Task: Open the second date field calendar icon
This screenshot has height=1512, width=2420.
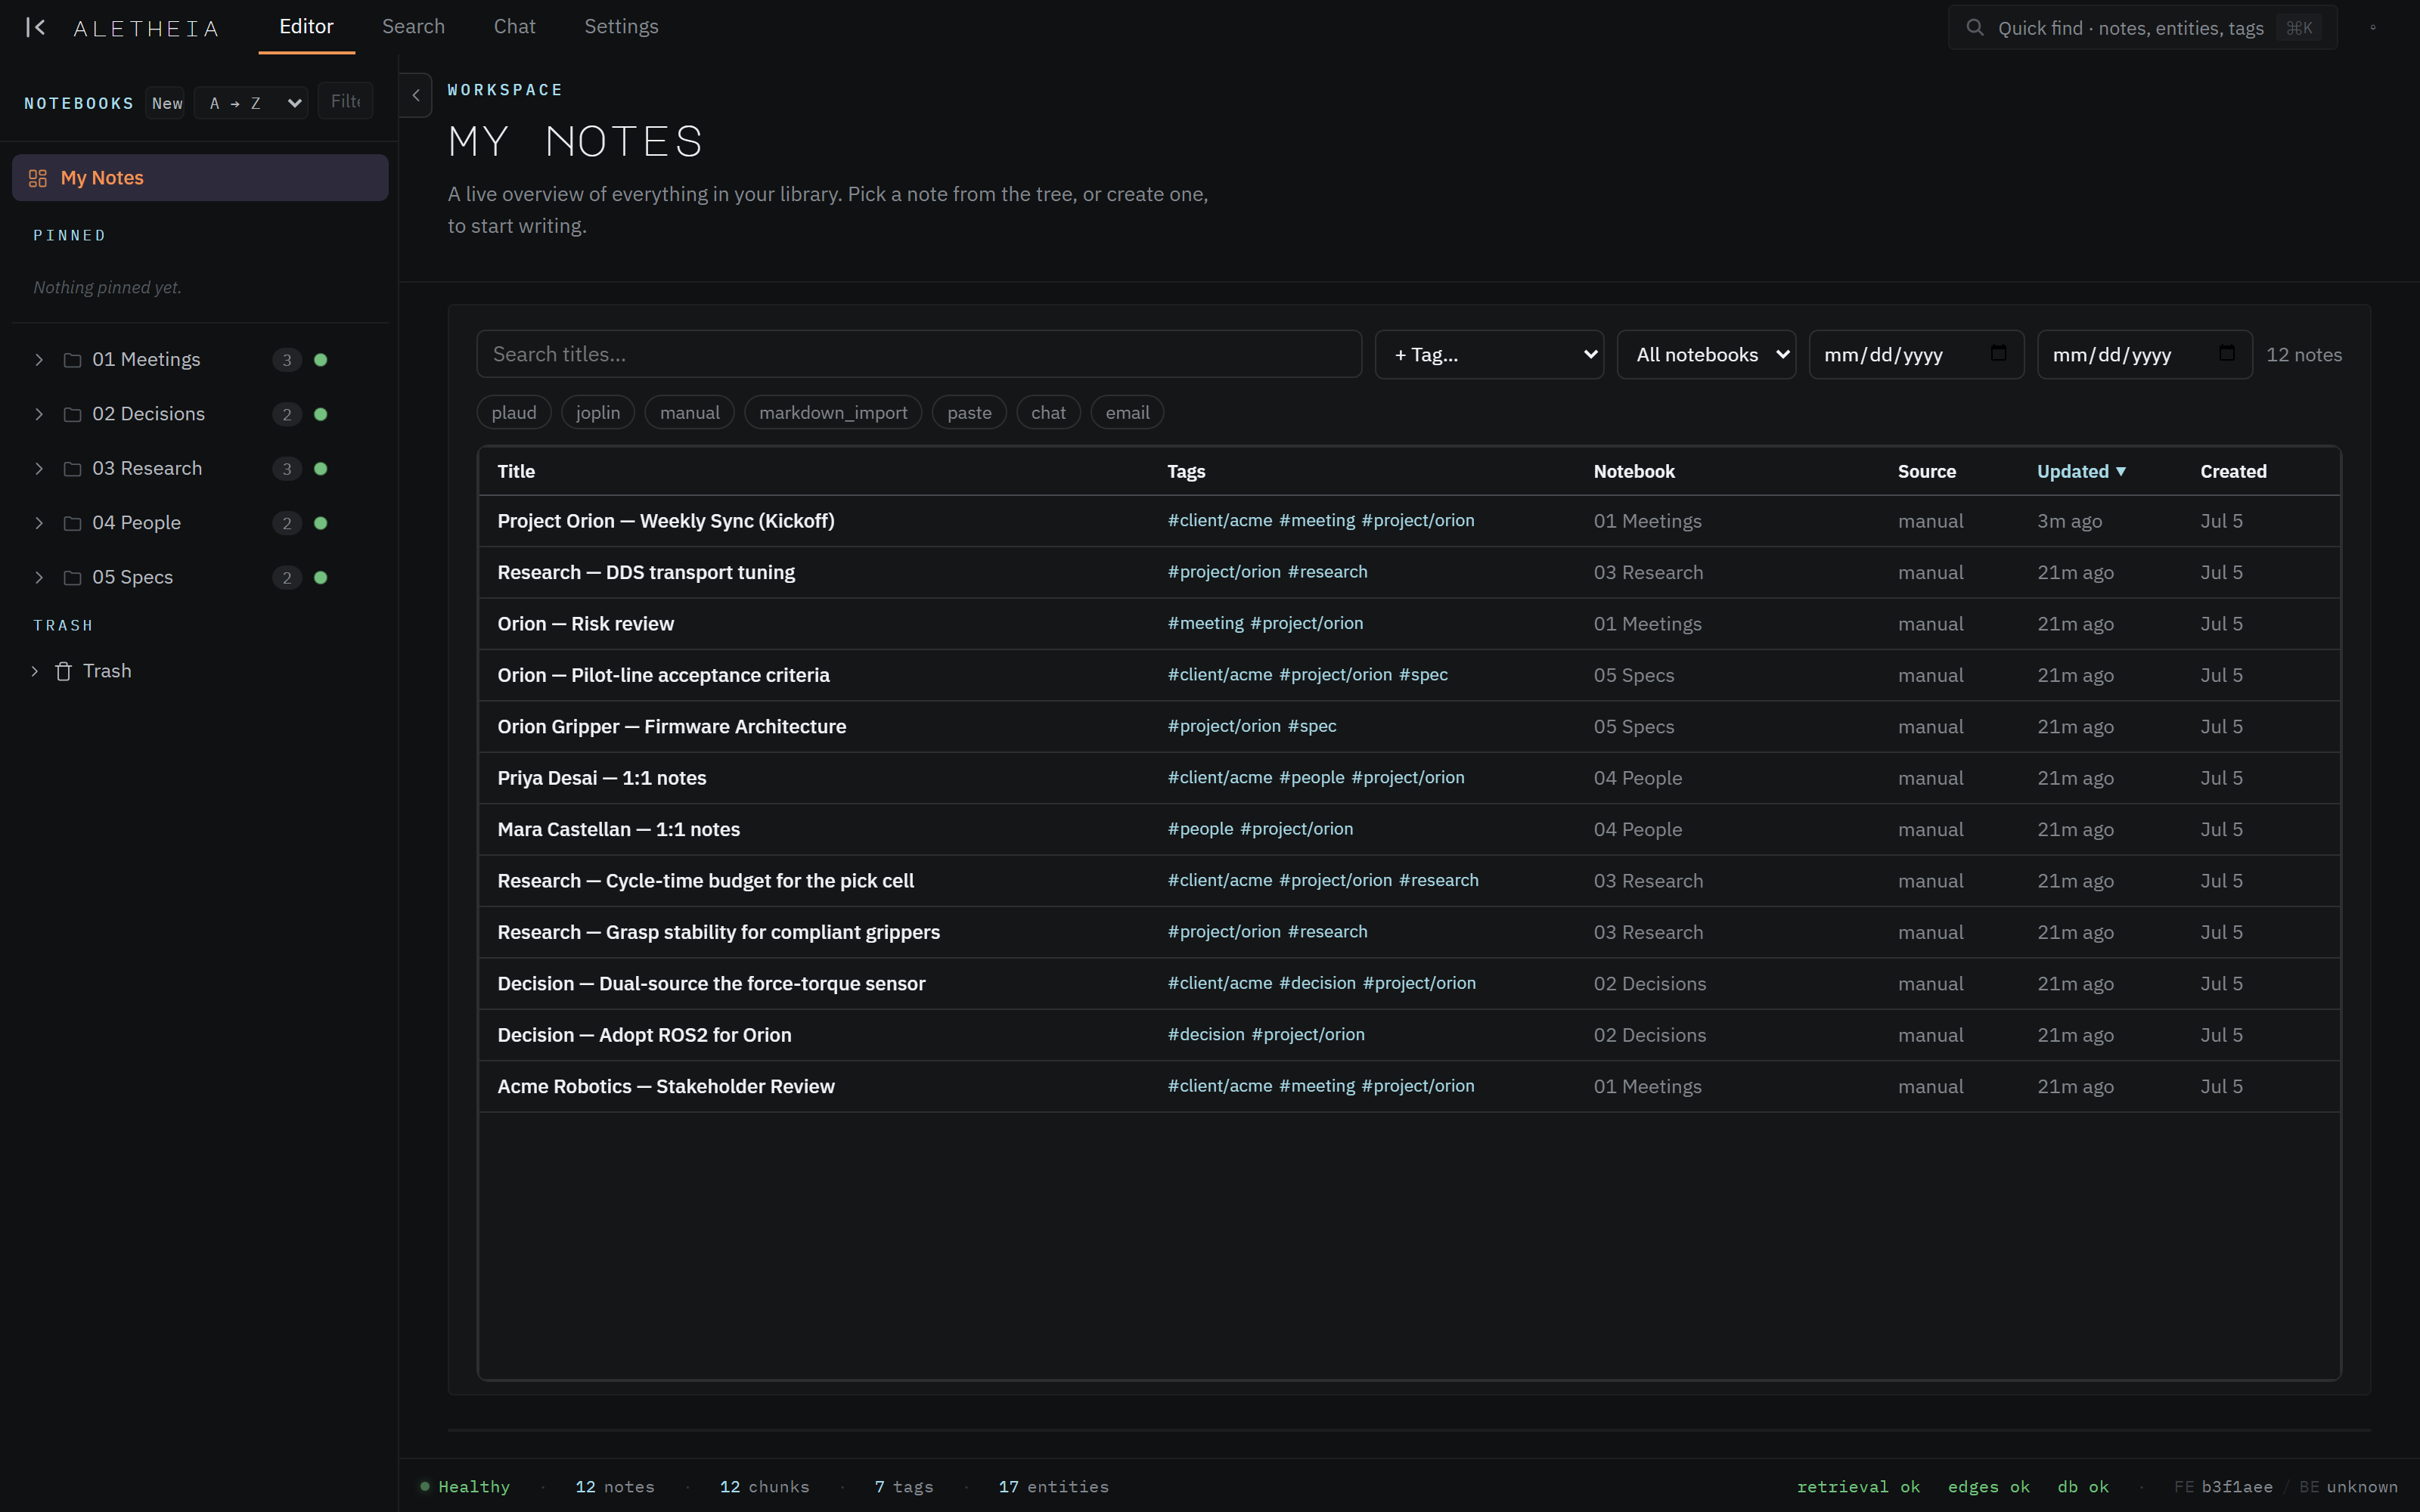Action: point(2226,353)
